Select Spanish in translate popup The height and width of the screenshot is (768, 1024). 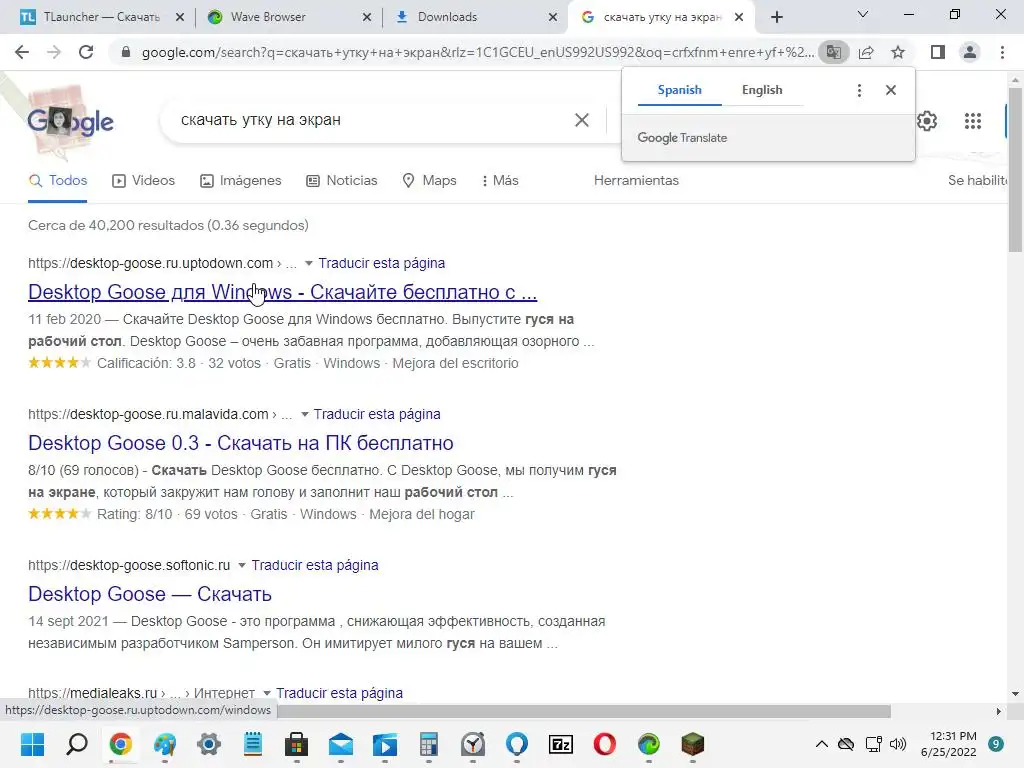click(679, 90)
